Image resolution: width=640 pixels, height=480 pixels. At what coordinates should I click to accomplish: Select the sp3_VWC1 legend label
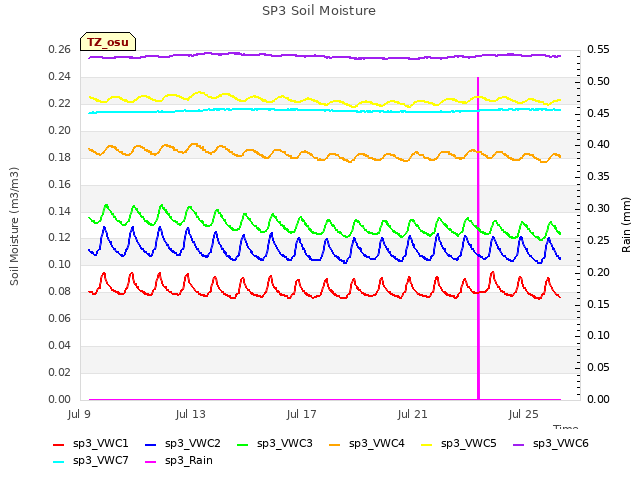(x=100, y=444)
